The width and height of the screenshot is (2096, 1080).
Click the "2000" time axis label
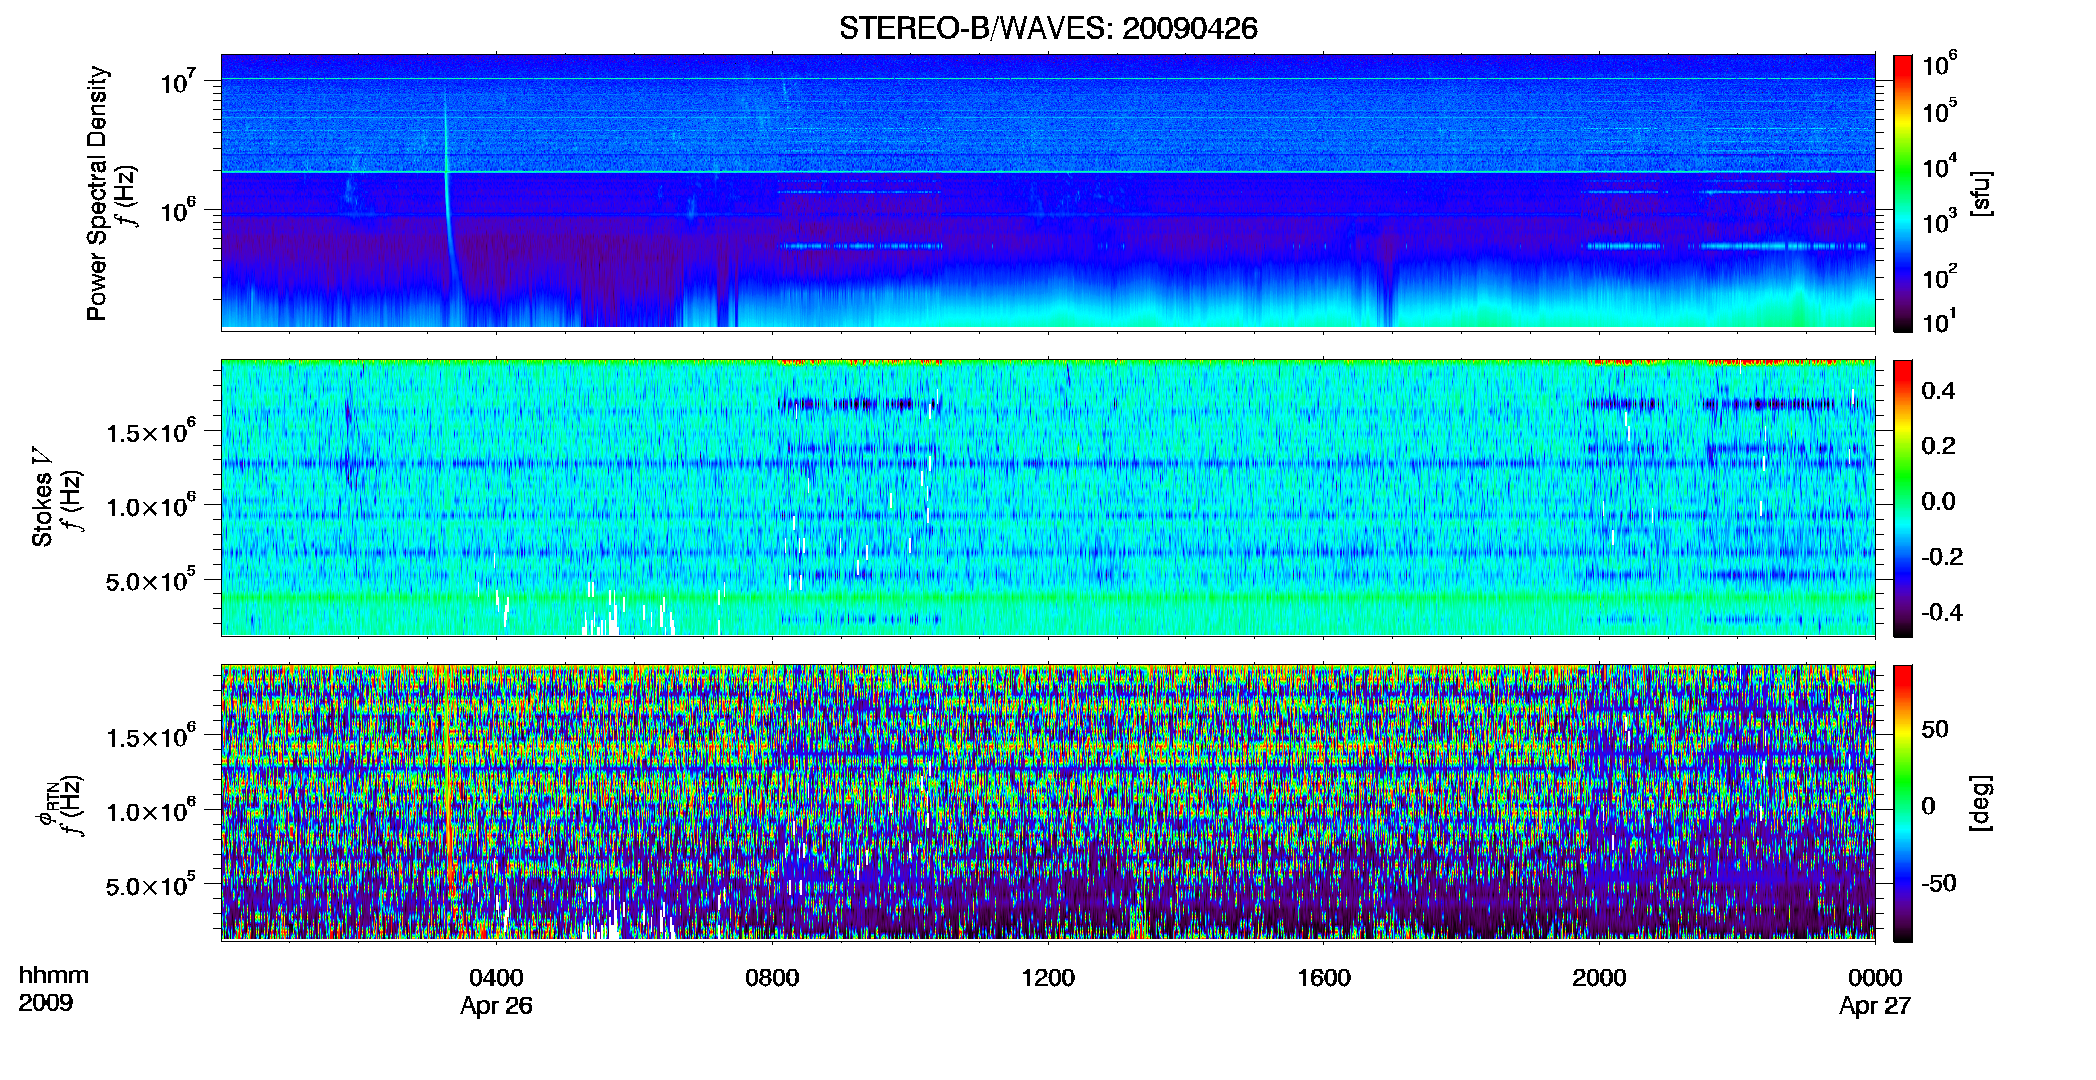click(x=1599, y=978)
